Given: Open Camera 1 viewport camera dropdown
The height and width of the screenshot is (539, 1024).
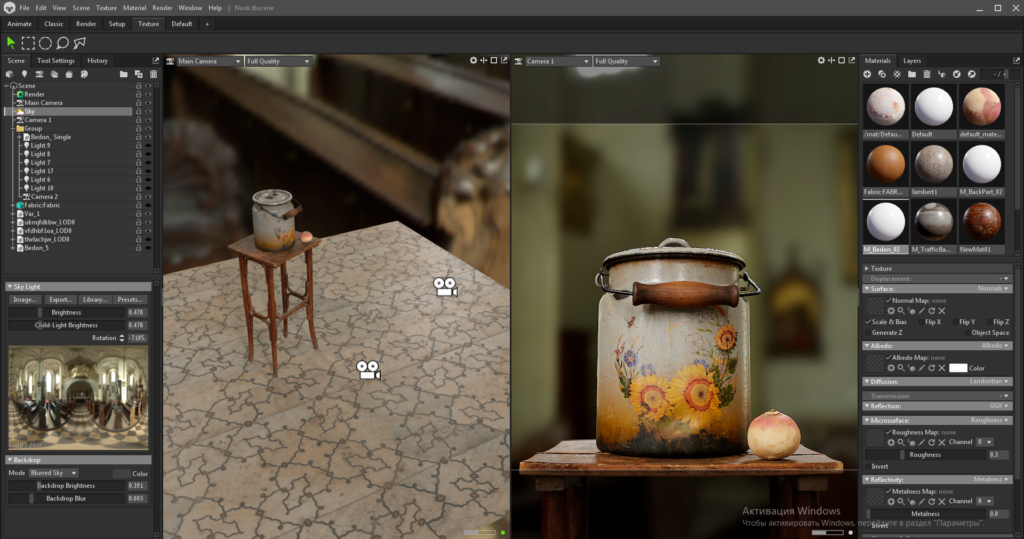Looking at the screenshot, I should coord(558,61).
